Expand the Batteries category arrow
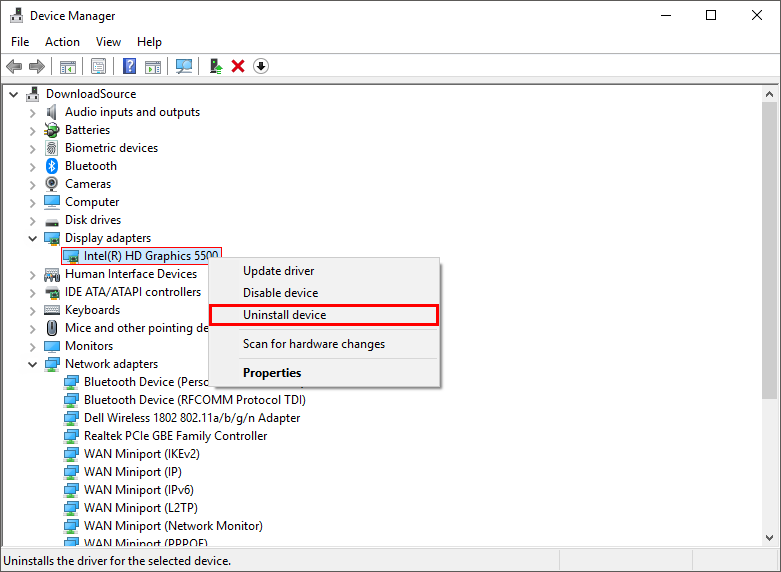Screen dimensions: 781x572 click(33, 131)
